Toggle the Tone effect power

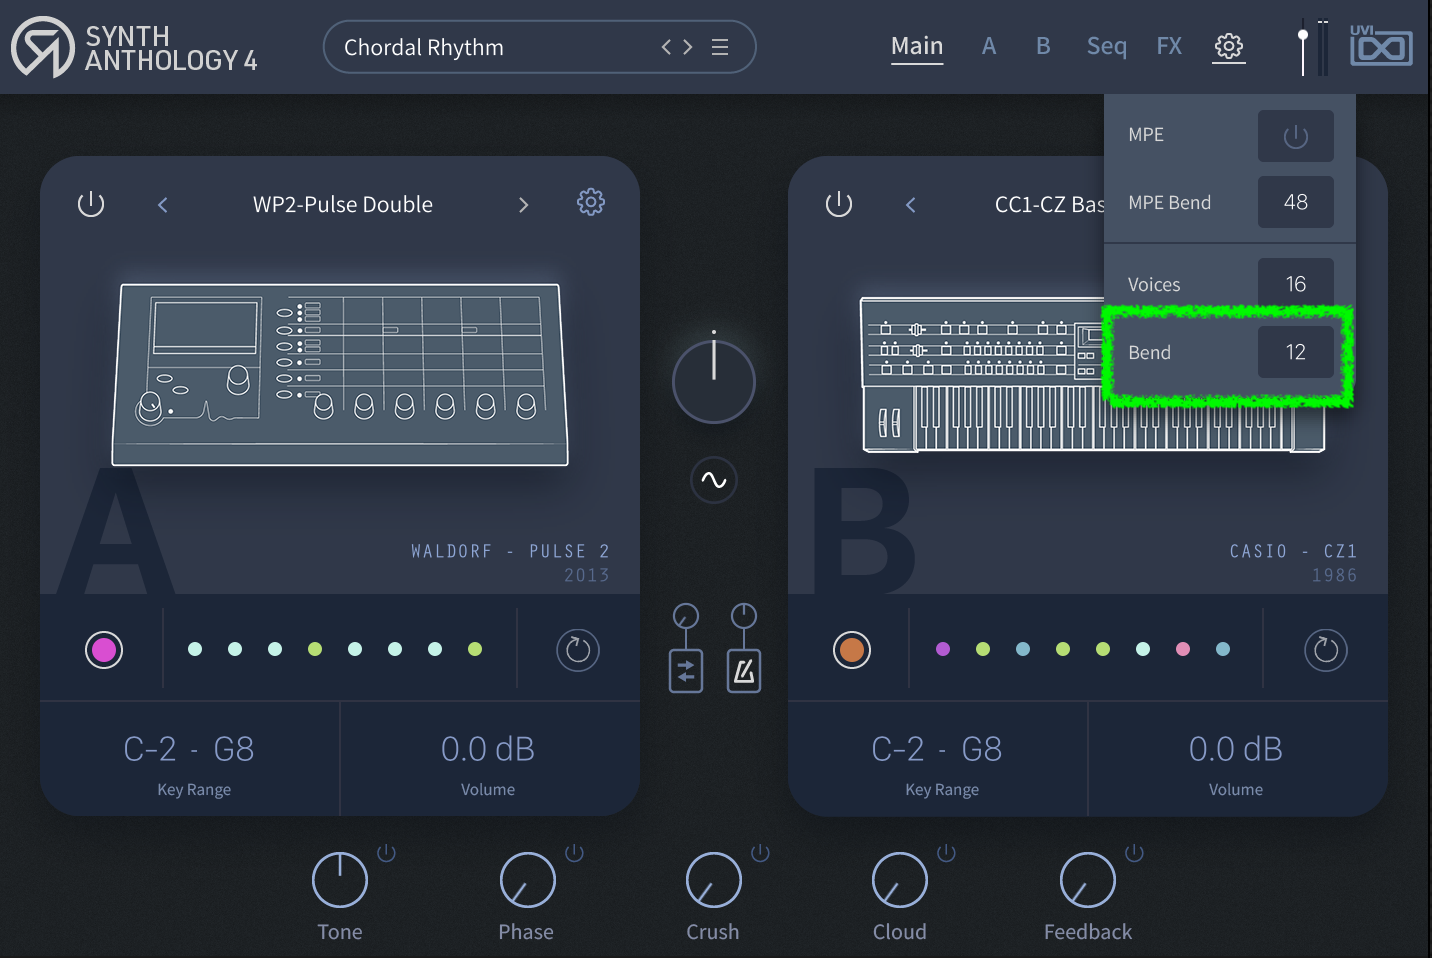click(386, 853)
